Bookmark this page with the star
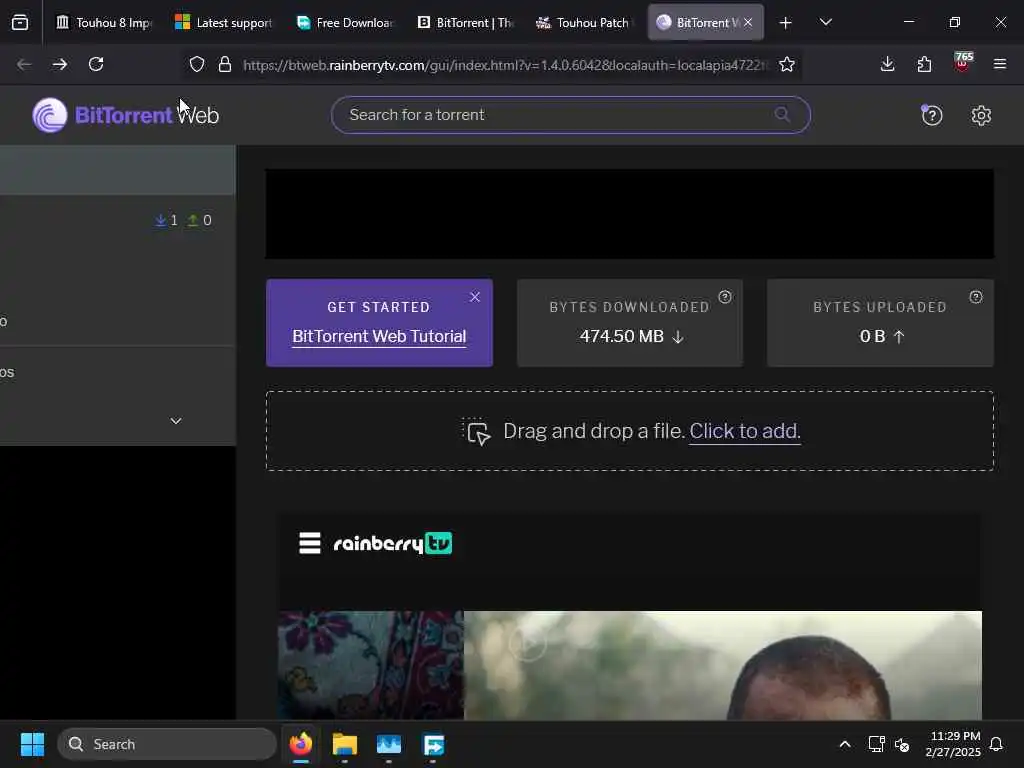The width and height of the screenshot is (1024, 768). (787, 64)
